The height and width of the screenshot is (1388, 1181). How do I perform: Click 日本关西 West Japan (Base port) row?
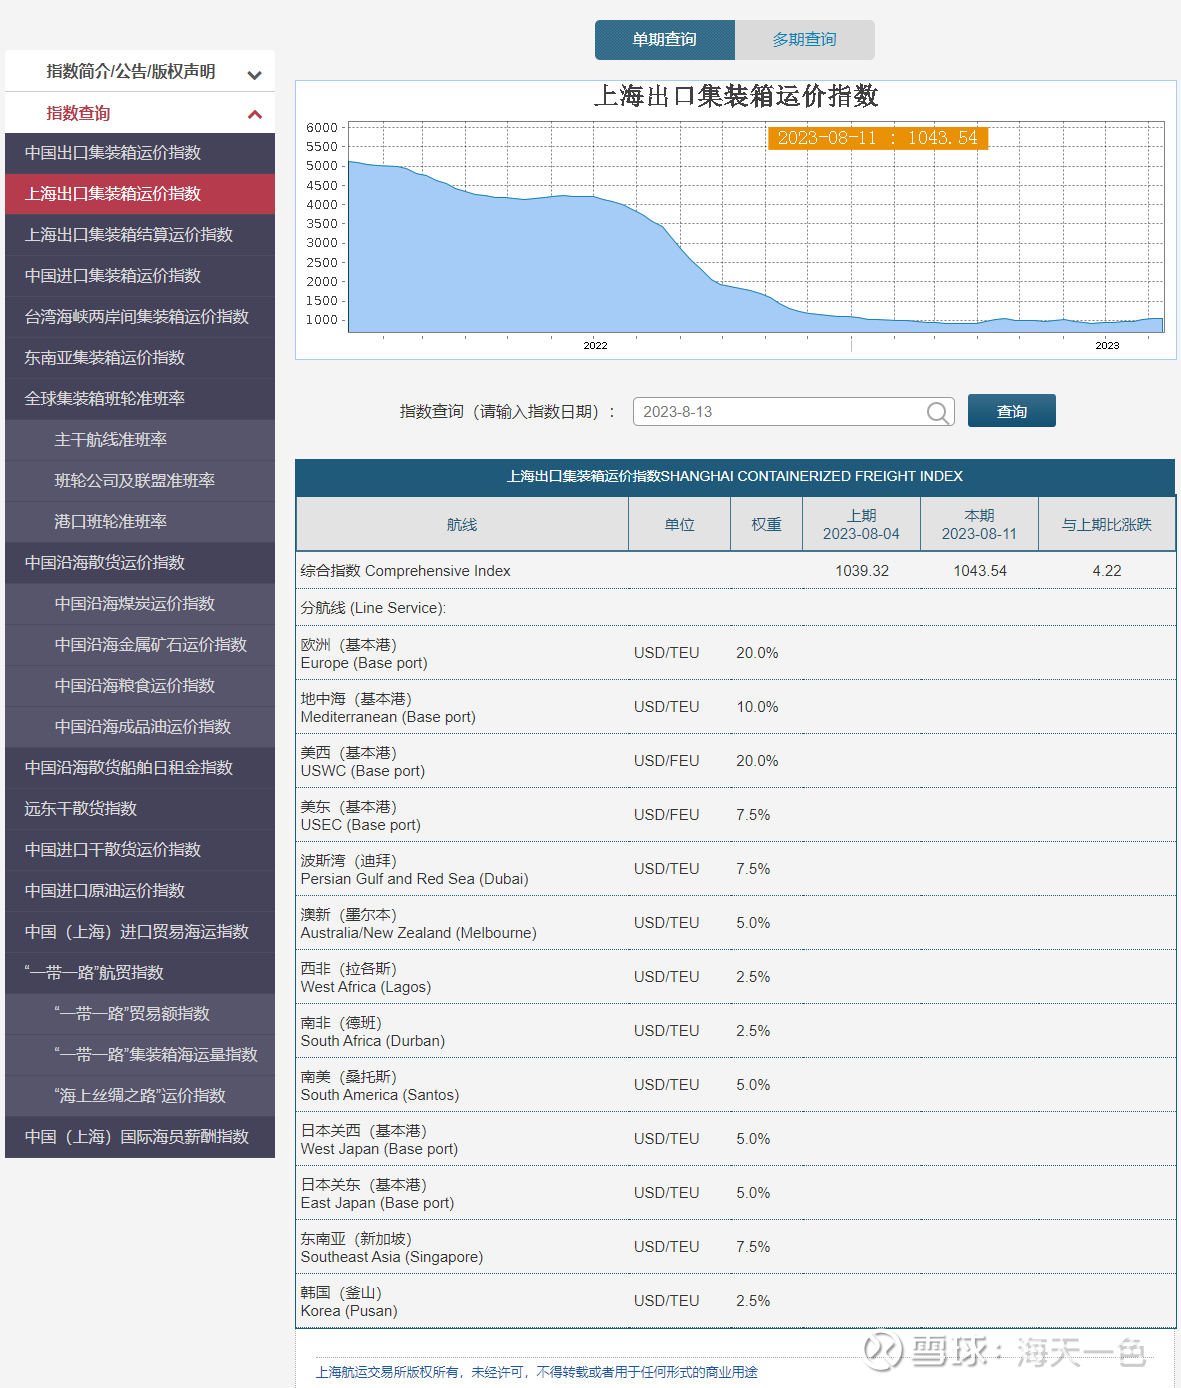735,1139
